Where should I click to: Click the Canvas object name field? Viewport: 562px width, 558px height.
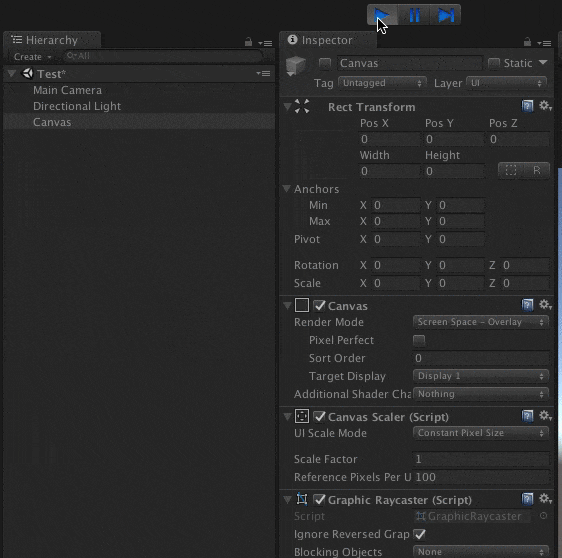[410, 63]
